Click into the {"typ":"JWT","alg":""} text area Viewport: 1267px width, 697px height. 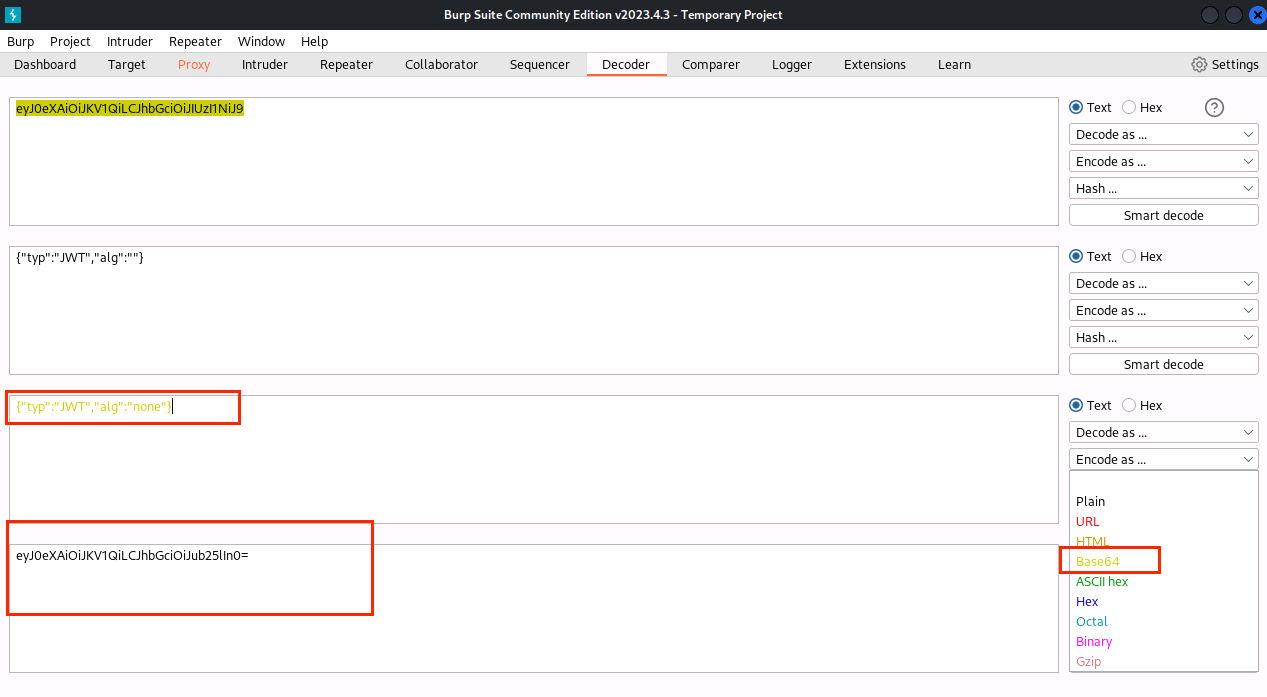tap(533, 310)
